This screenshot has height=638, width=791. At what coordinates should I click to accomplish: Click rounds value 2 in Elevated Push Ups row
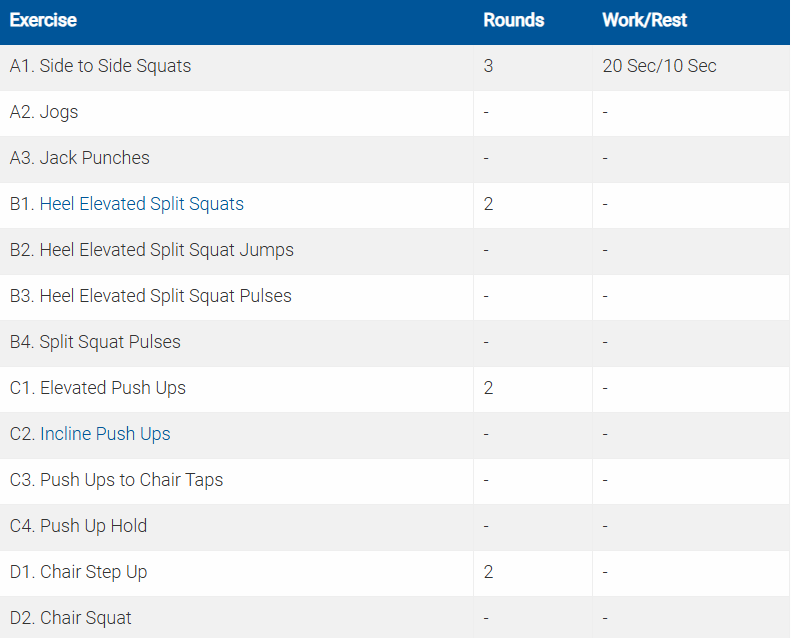(x=488, y=388)
